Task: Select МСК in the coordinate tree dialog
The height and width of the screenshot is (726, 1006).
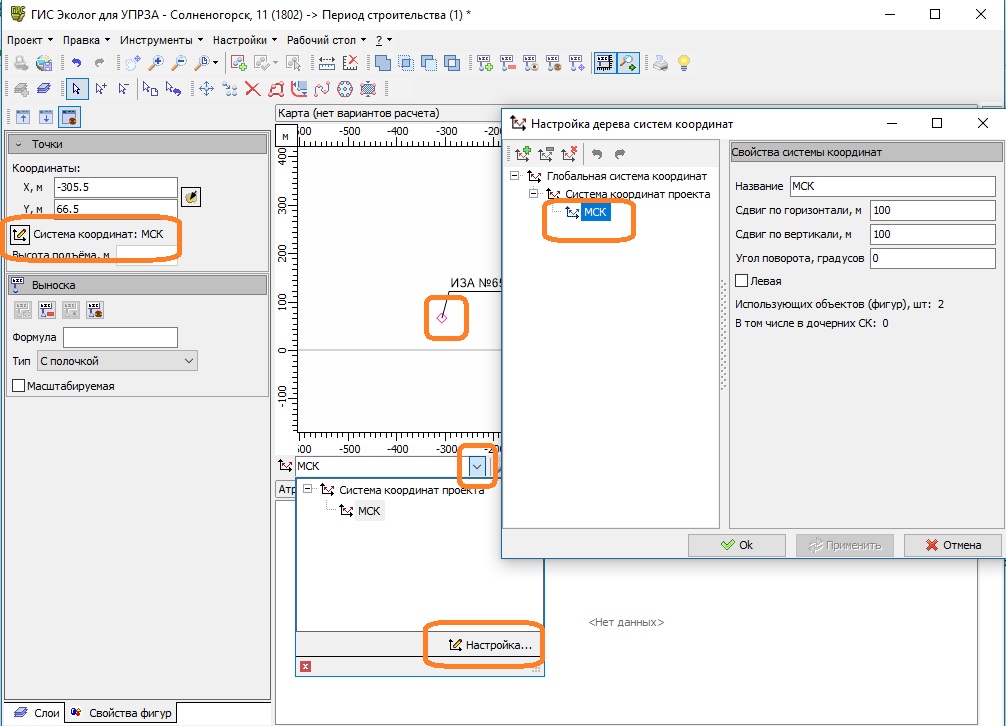Action: point(595,212)
